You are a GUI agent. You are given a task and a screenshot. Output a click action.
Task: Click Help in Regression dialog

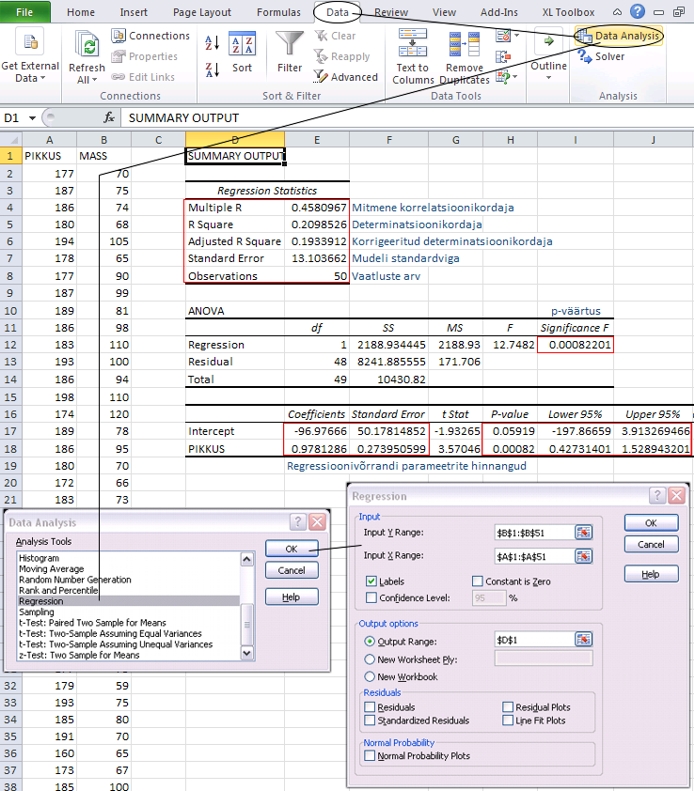click(x=651, y=574)
